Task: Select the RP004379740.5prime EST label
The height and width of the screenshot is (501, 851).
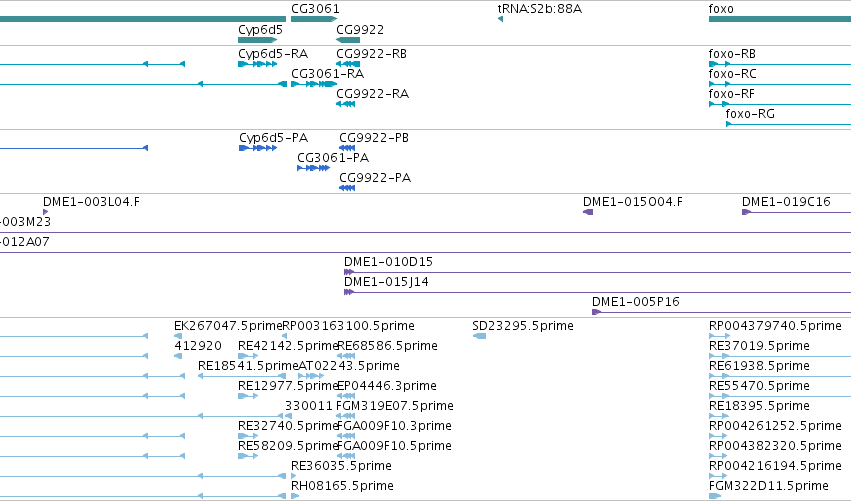Action: [775, 326]
